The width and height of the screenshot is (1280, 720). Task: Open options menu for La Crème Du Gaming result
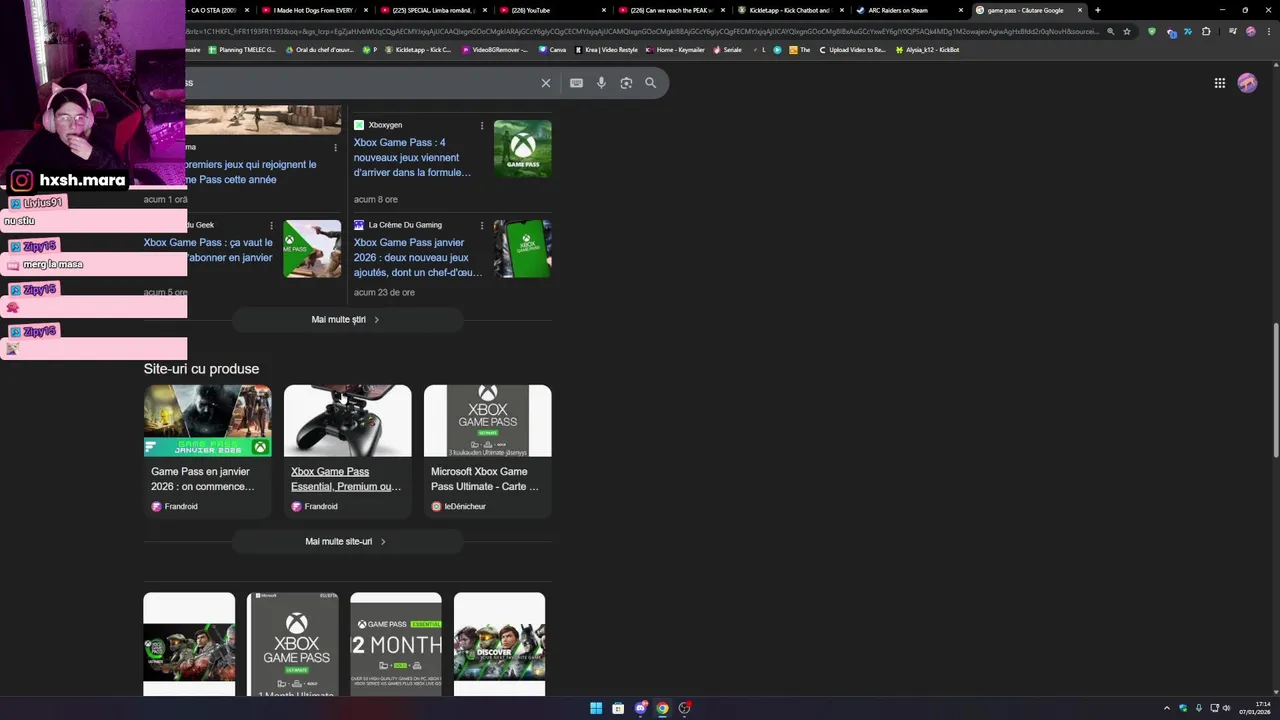(x=482, y=225)
